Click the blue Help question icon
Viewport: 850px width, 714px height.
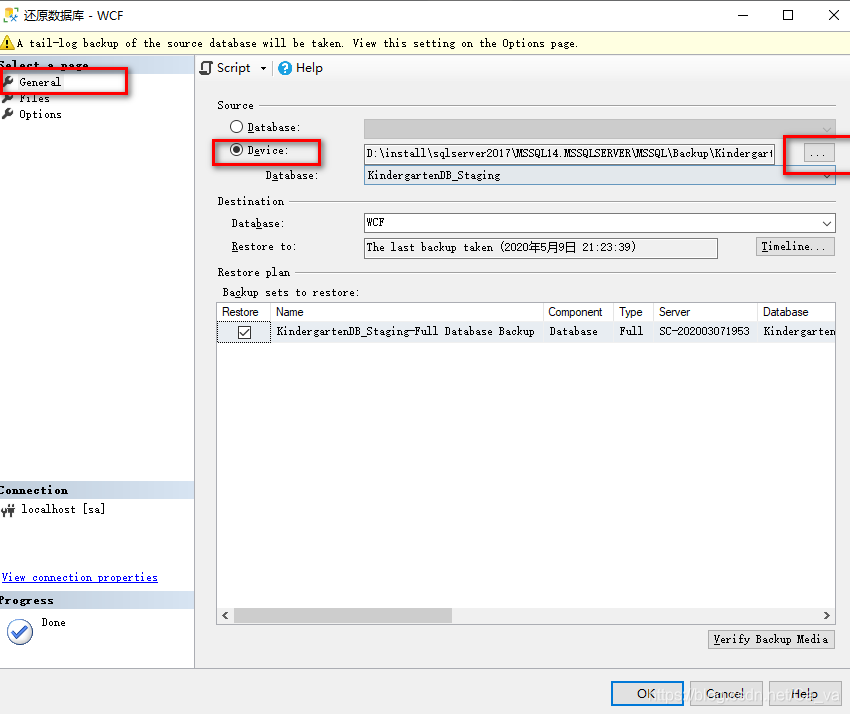285,68
